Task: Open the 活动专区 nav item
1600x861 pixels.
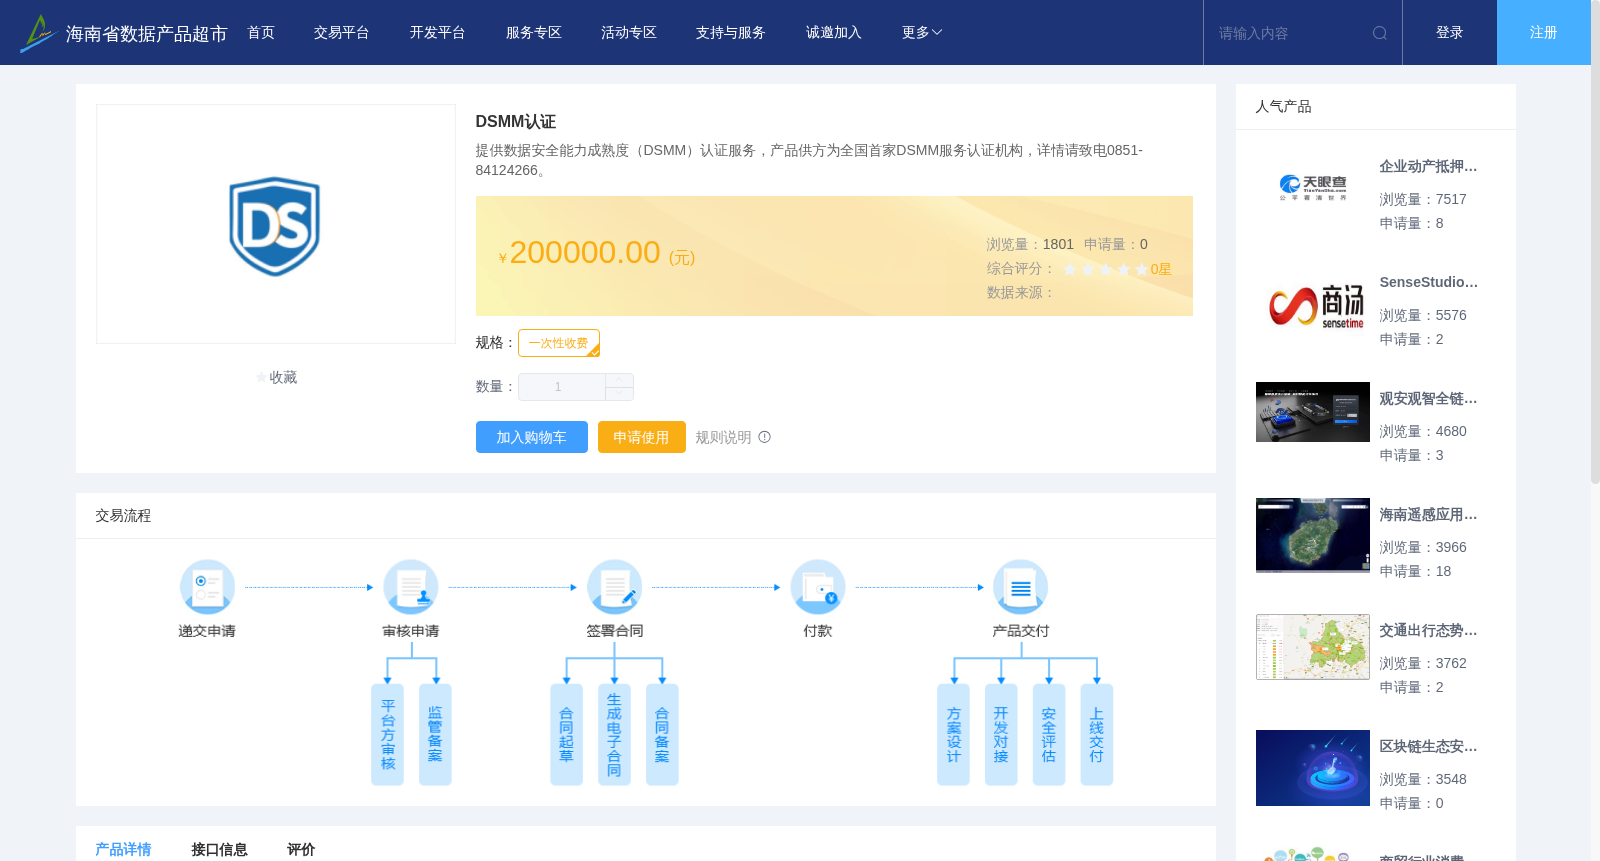Action: click(x=629, y=33)
